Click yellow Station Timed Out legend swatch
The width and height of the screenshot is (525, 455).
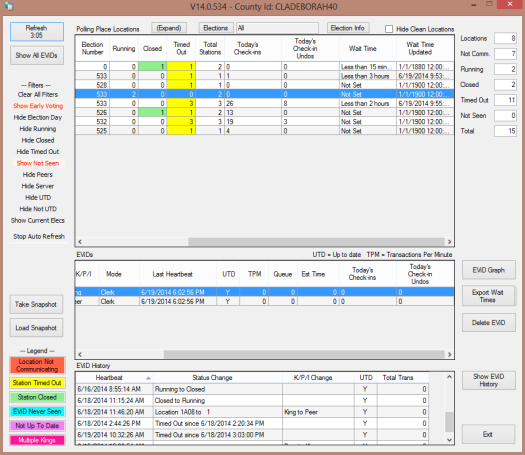pos(37,383)
